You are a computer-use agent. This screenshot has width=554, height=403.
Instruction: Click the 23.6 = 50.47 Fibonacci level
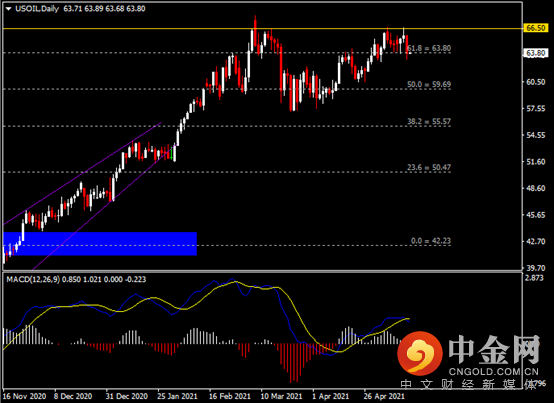point(429,167)
